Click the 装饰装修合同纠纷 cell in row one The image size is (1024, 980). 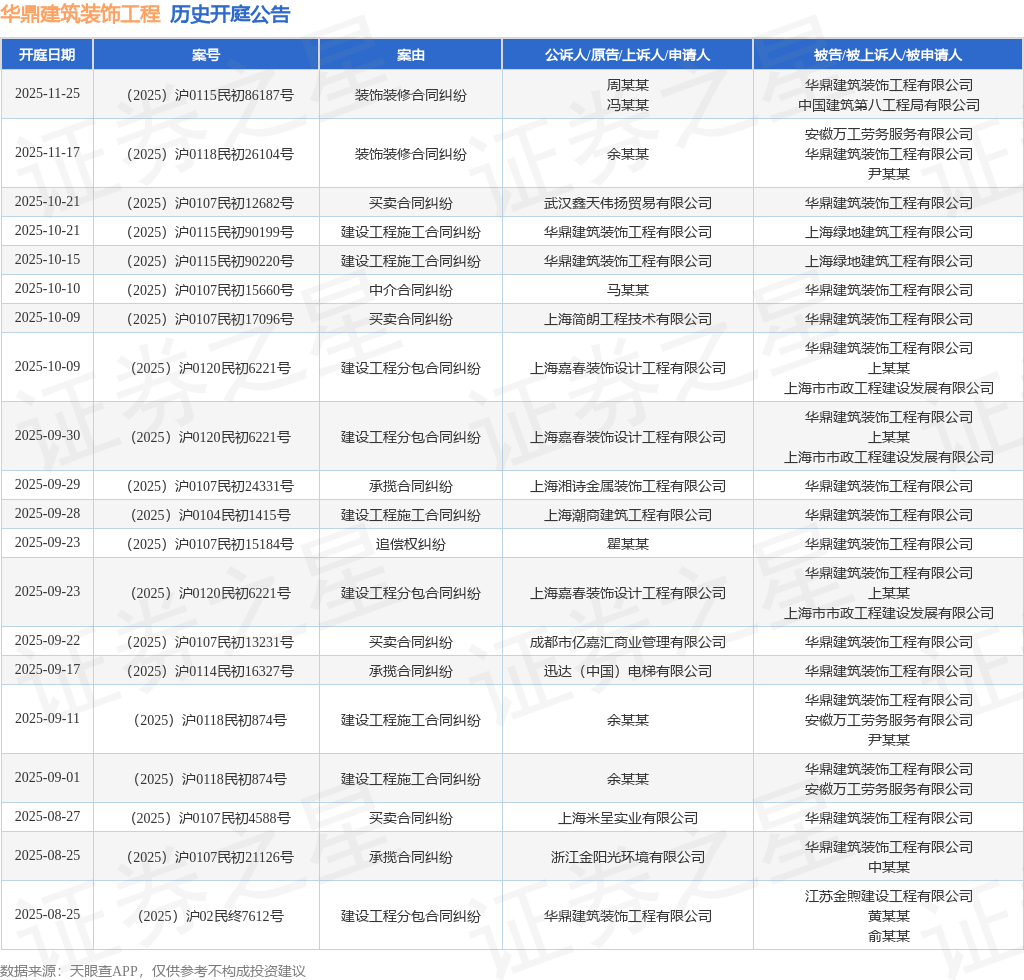point(410,94)
